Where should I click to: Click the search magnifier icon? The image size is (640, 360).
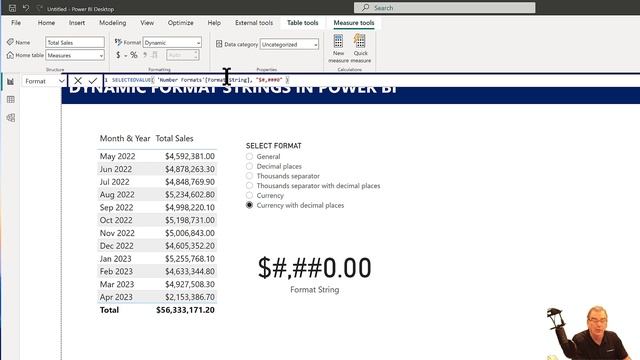click(365, 8)
